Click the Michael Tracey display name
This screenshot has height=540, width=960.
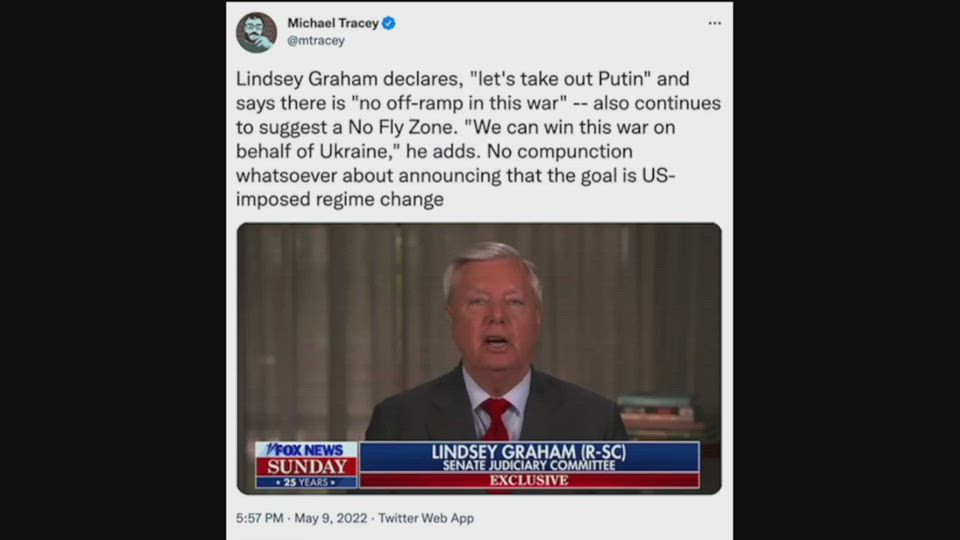click(333, 23)
